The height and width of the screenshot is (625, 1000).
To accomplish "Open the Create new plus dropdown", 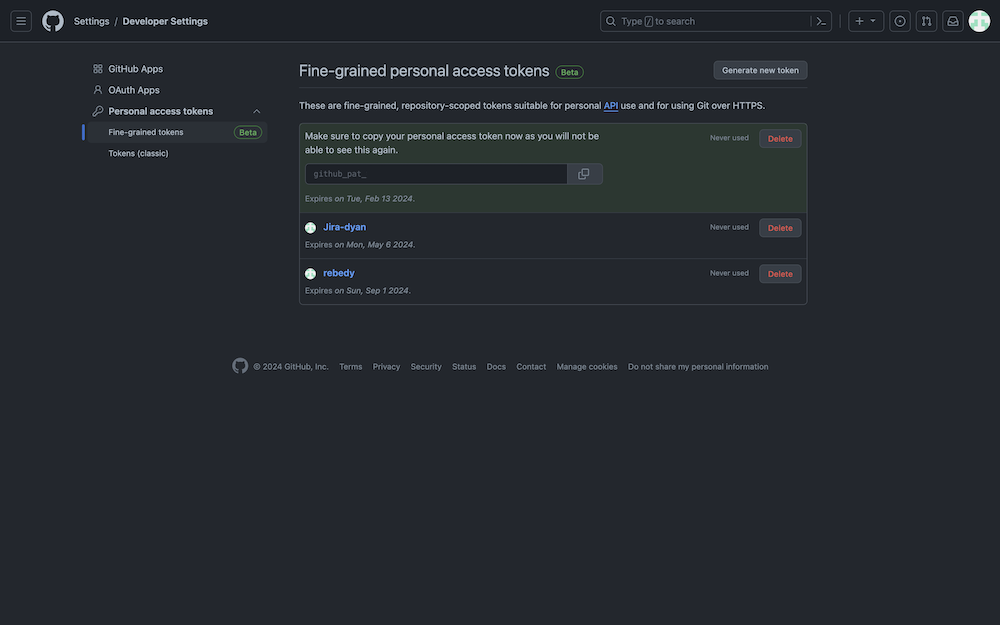I will 865,21.
